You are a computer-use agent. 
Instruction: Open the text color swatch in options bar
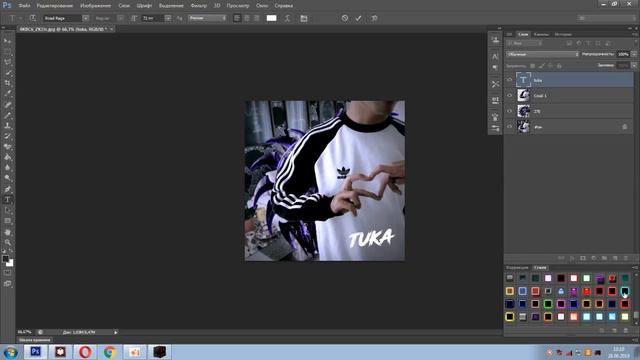pos(271,18)
